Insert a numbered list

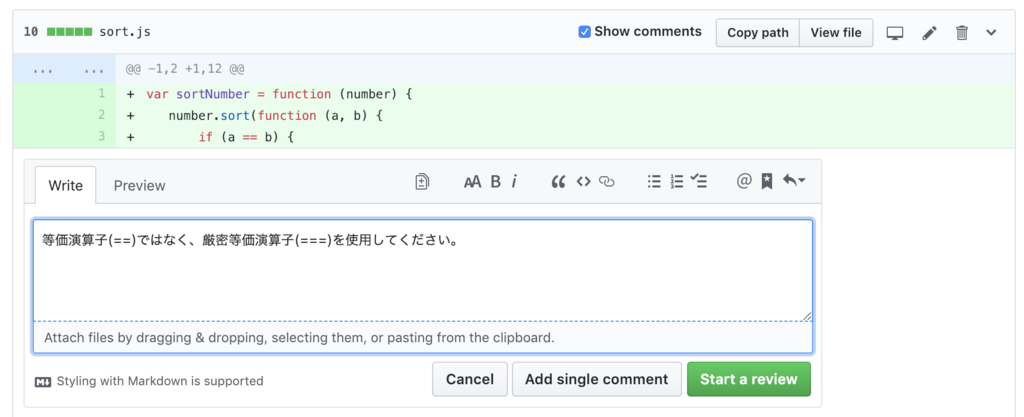click(677, 182)
